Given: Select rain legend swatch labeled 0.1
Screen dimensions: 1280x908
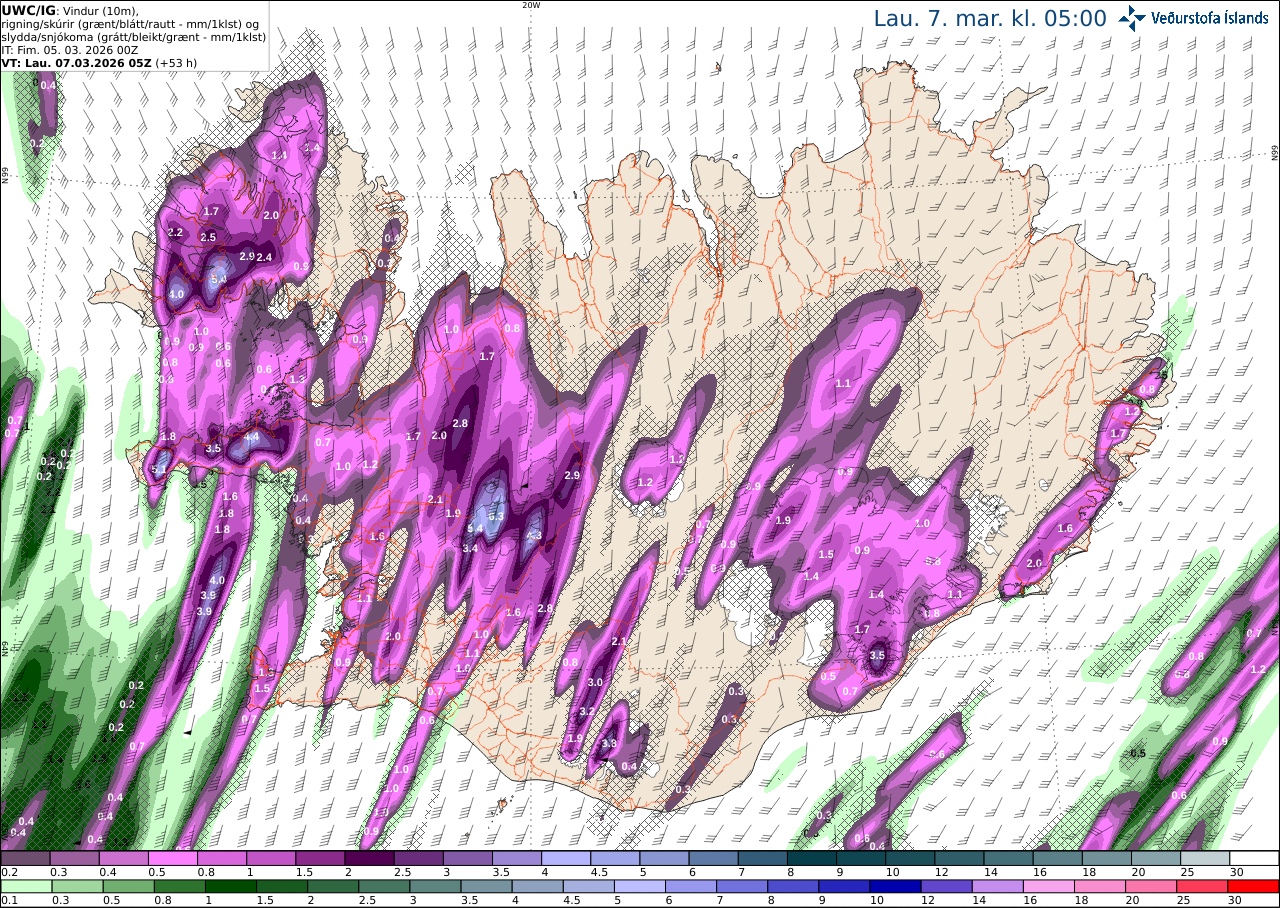Looking at the screenshot, I should pos(25,886).
